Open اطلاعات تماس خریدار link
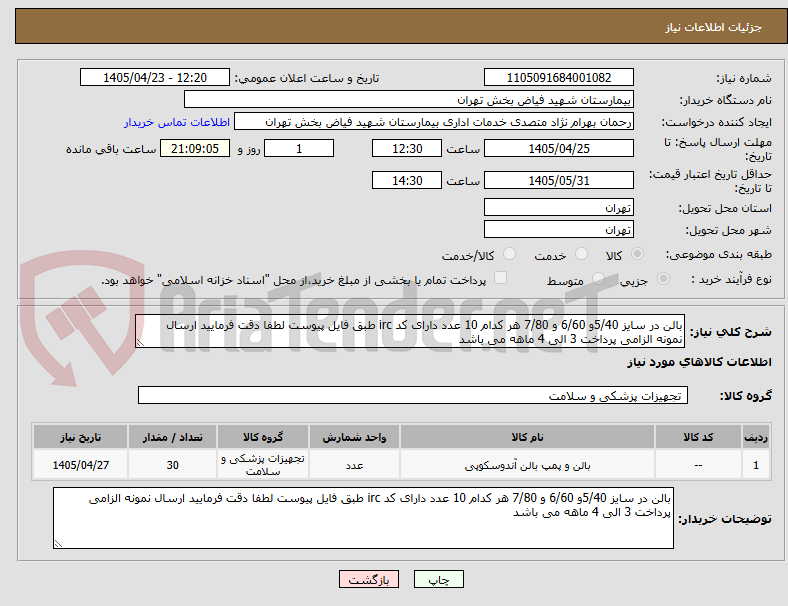This screenshot has height=606, width=788. point(177,122)
